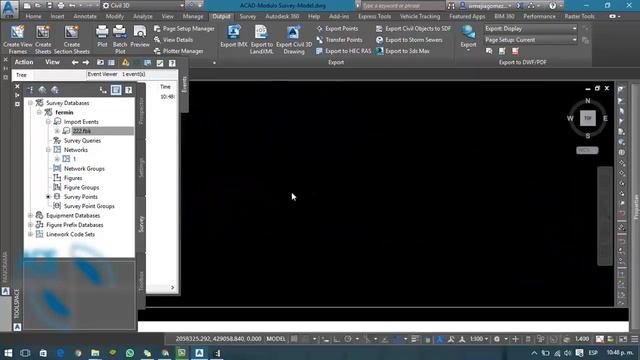Open the Manage ribbon tab

(193, 16)
